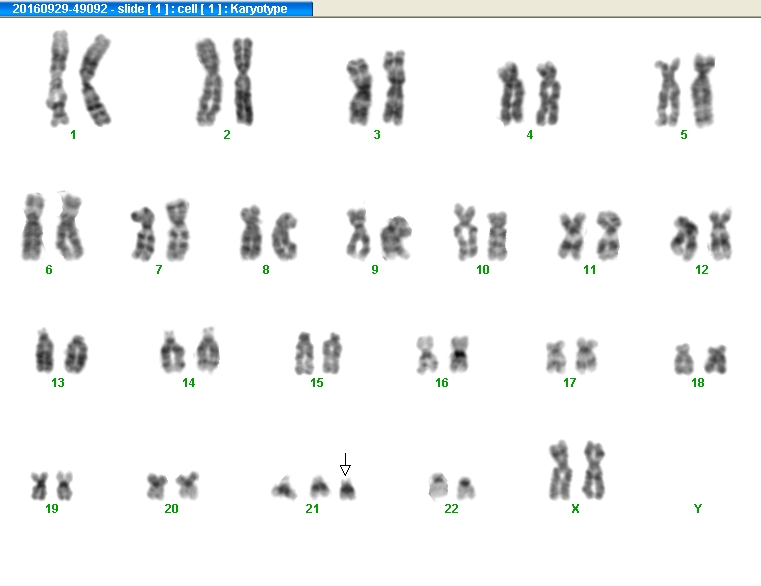Click the green label '11'
Viewport: 761px width, 586px height.
click(x=590, y=270)
